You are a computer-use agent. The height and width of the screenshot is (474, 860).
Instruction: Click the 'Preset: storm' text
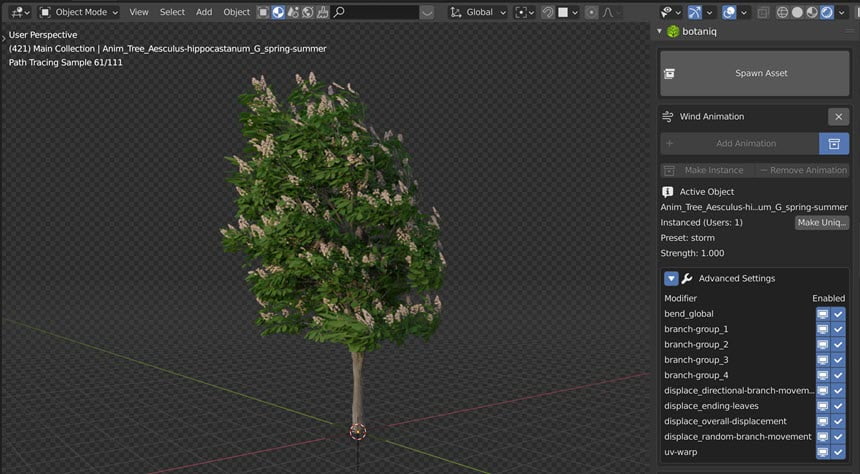point(687,238)
